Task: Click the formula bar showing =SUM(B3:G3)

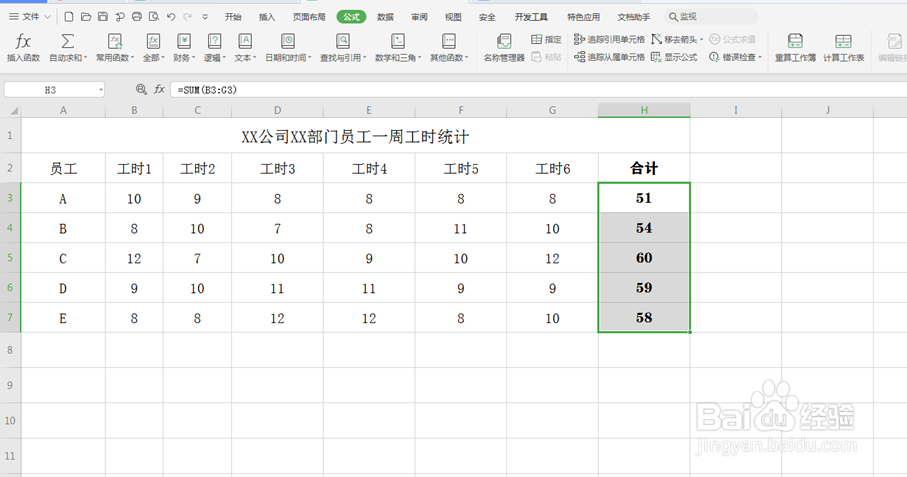Action: click(538, 90)
